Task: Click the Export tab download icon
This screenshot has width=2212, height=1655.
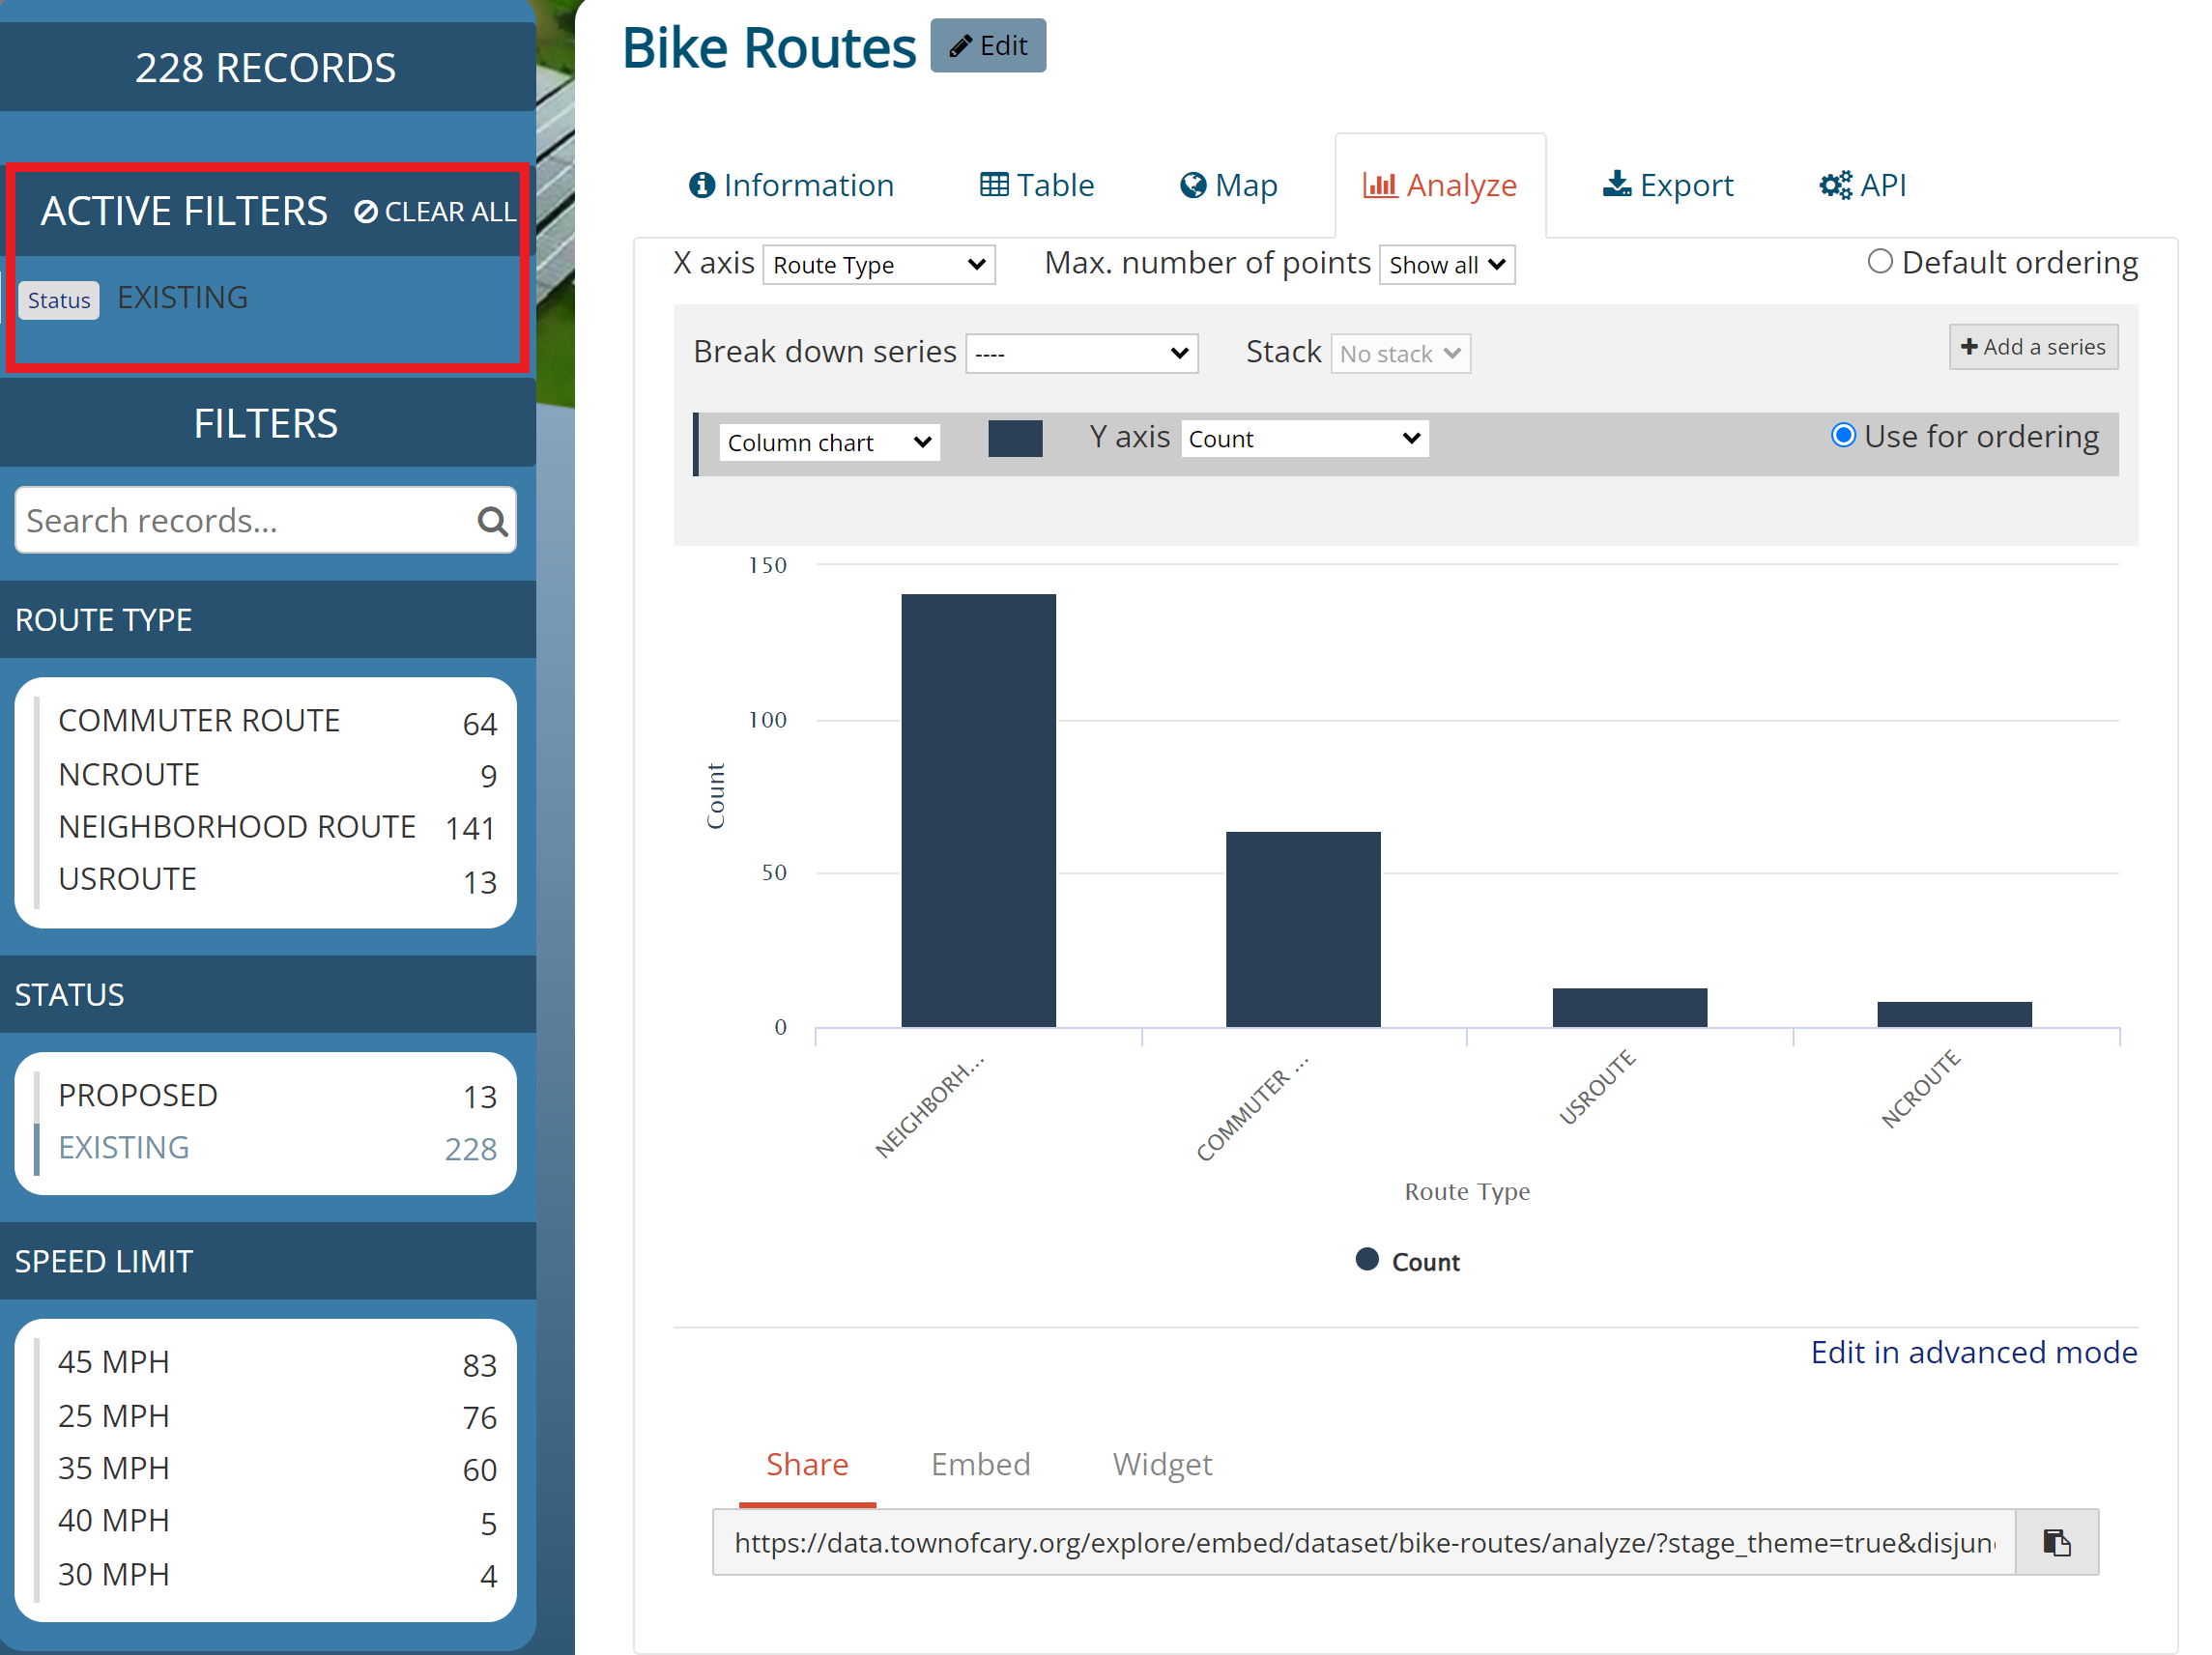Action: [1616, 184]
